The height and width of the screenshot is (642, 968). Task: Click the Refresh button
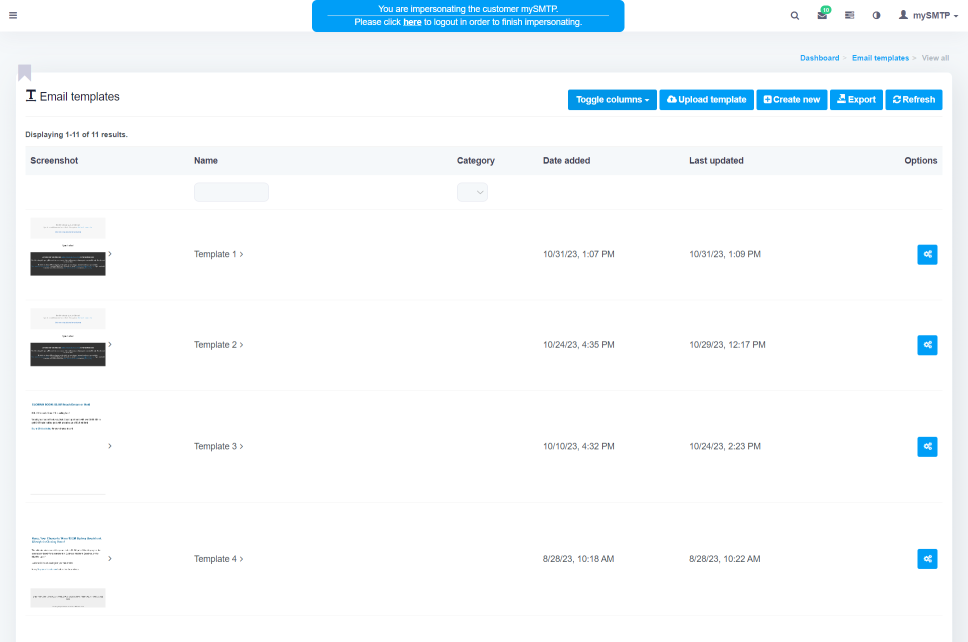[x=913, y=99]
